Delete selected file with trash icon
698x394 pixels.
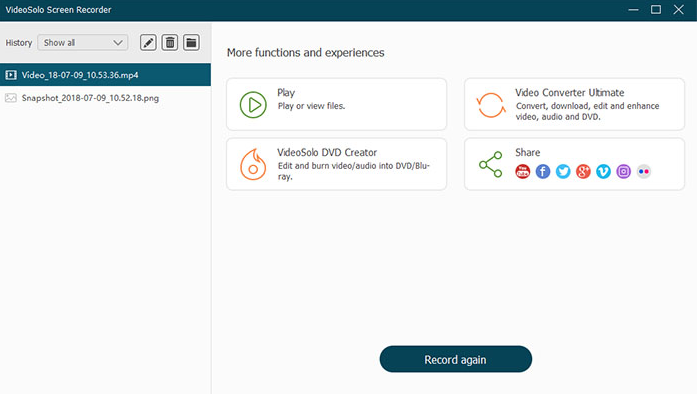click(170, 43)
